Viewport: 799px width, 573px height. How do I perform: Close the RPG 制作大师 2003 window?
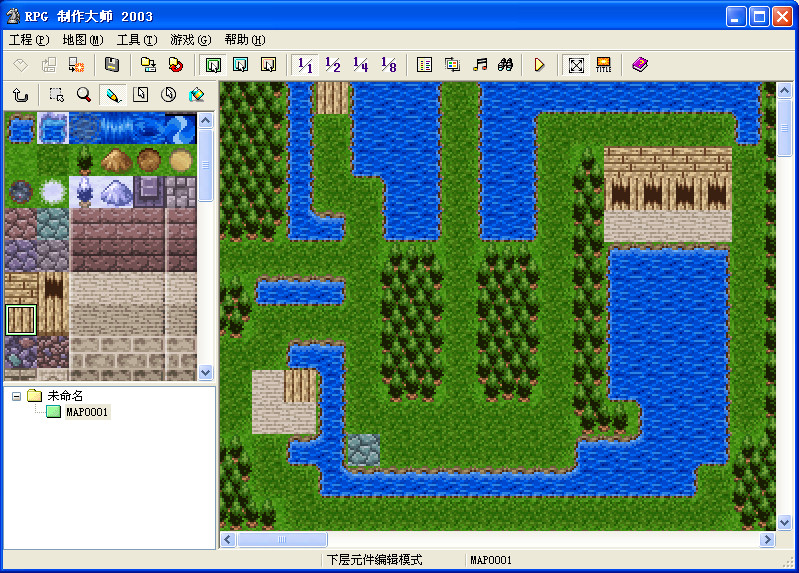point(783,17)
